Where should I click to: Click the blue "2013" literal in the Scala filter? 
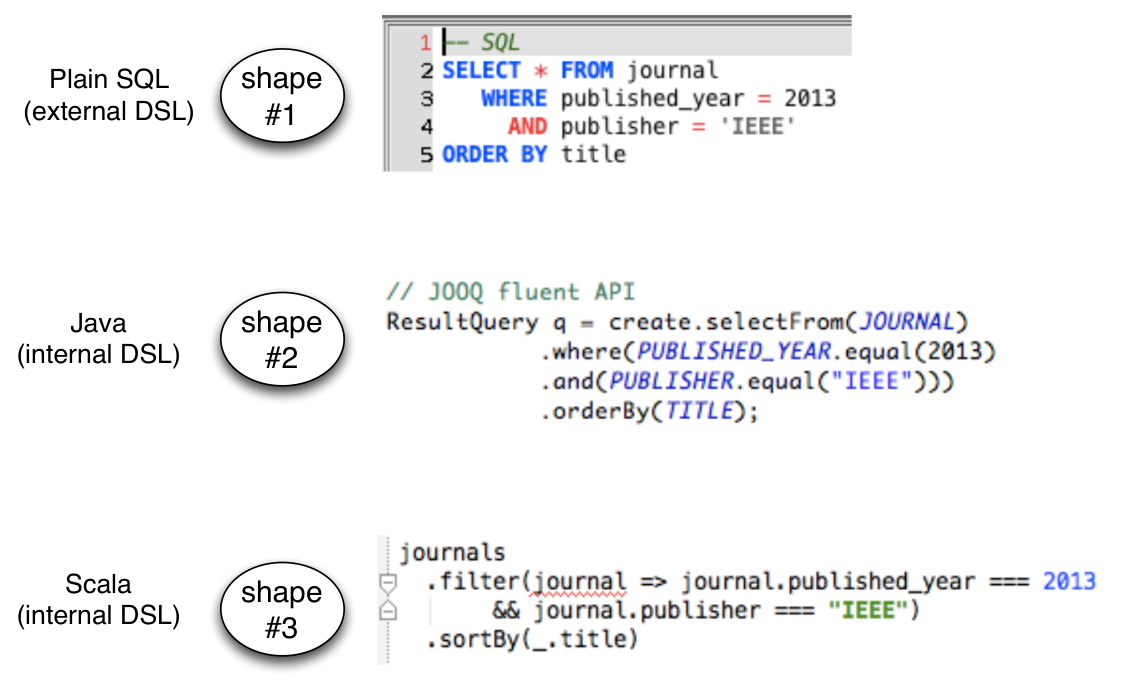click(x=1070, y=581)
